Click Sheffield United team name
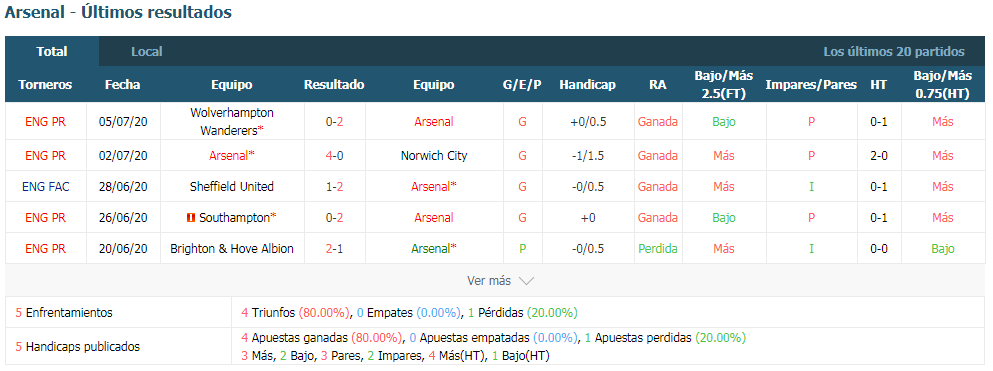Viewport: 993px width, 371px height. point(232,187)
